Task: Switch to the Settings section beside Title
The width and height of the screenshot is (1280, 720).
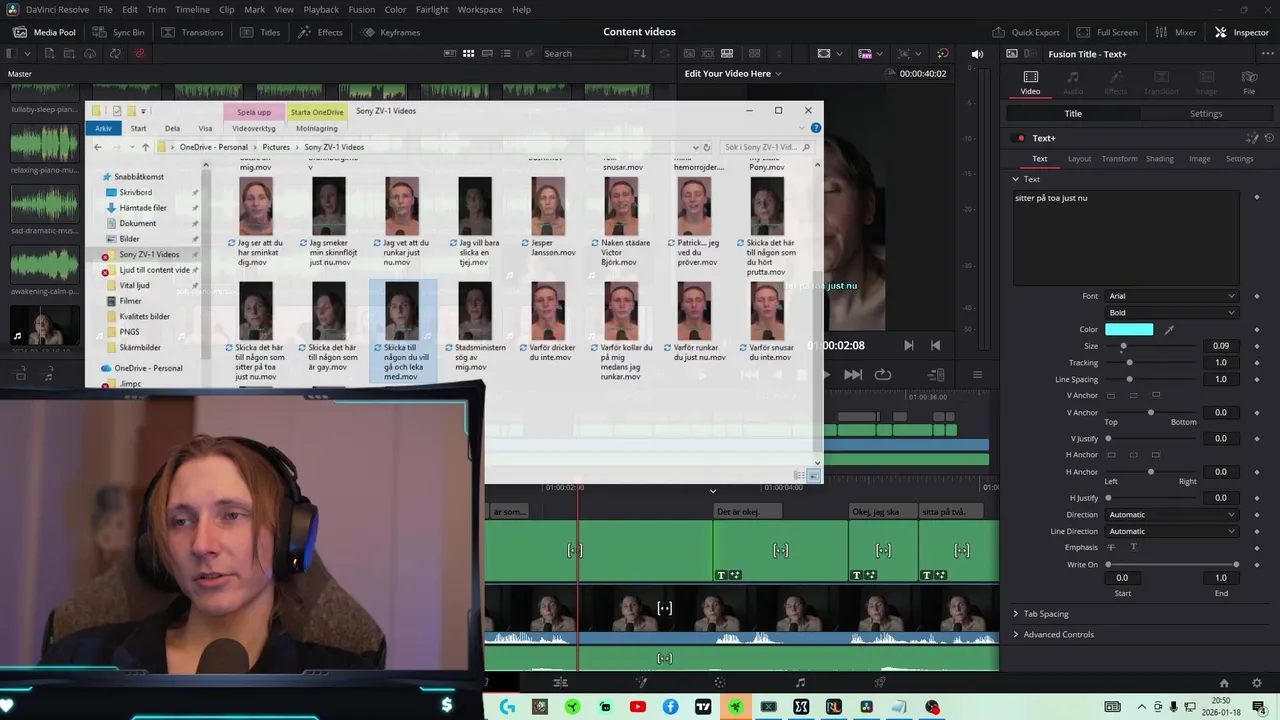Action: click(x=1205, y=113)
